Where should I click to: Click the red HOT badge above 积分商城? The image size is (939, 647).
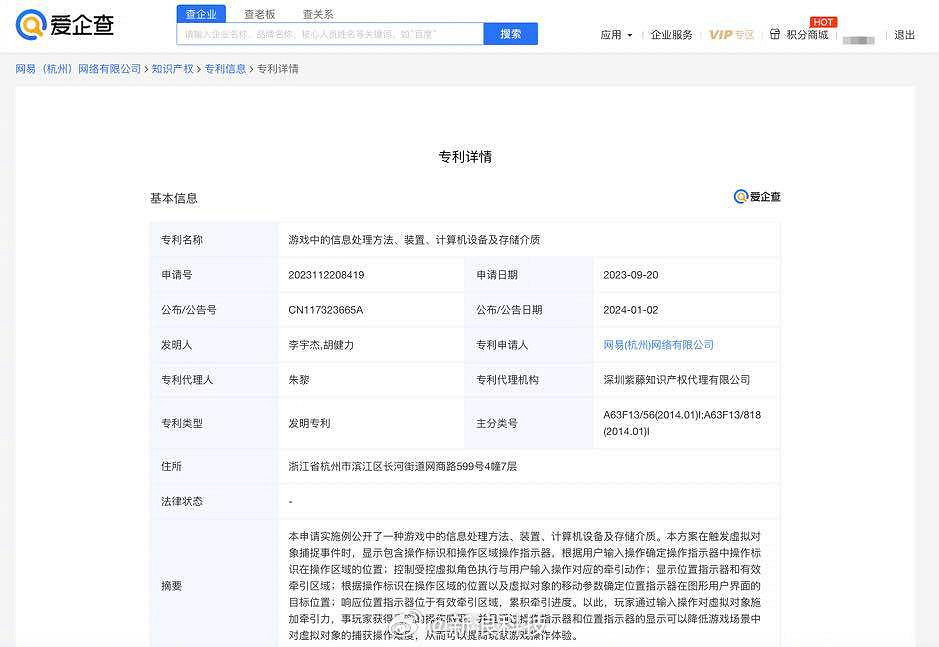click(823, 21)
